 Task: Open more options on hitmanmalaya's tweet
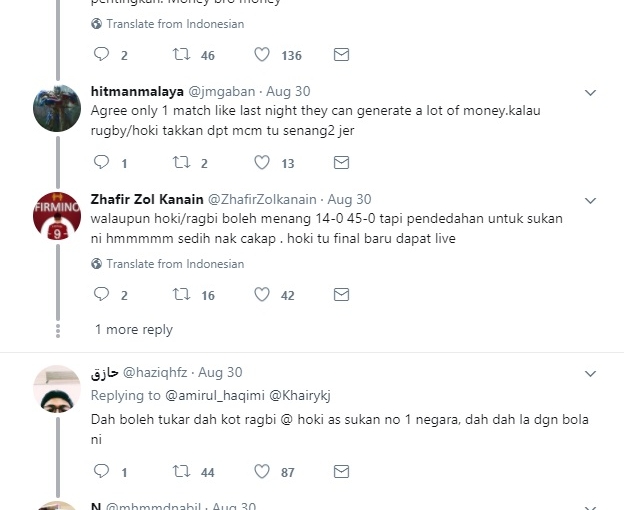coord(590,92)
